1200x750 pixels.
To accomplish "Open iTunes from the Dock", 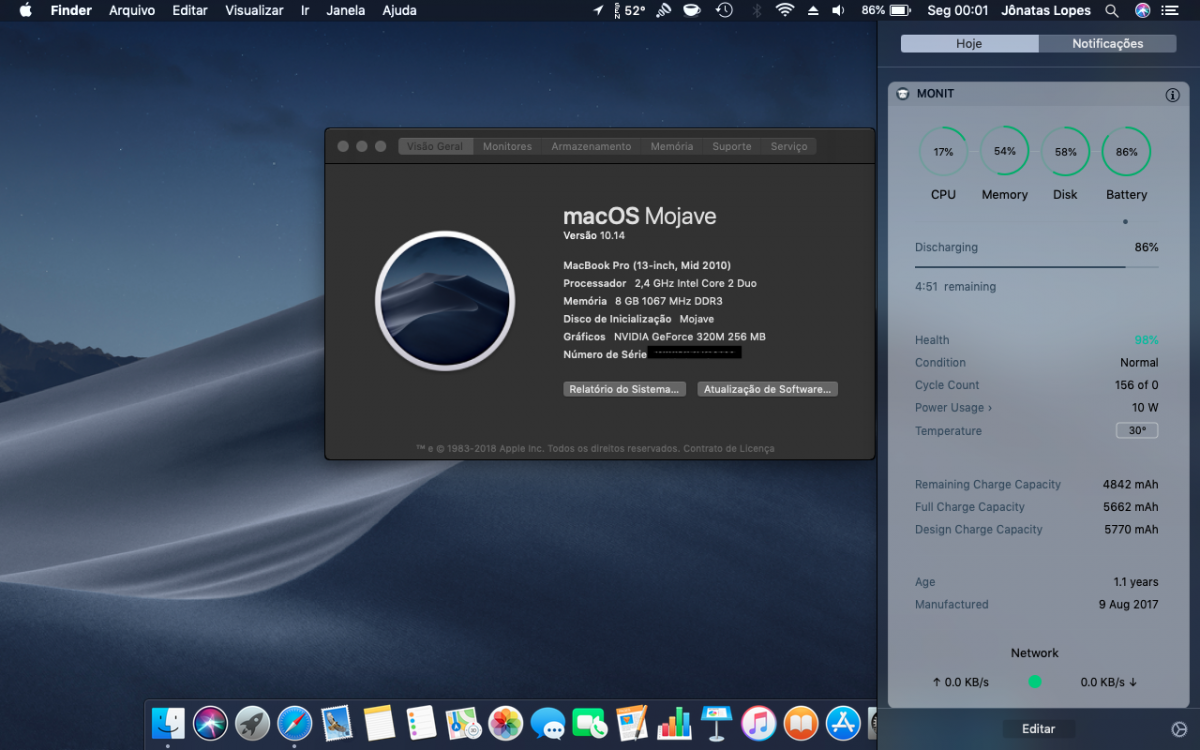I will click(x=759, y=722).
